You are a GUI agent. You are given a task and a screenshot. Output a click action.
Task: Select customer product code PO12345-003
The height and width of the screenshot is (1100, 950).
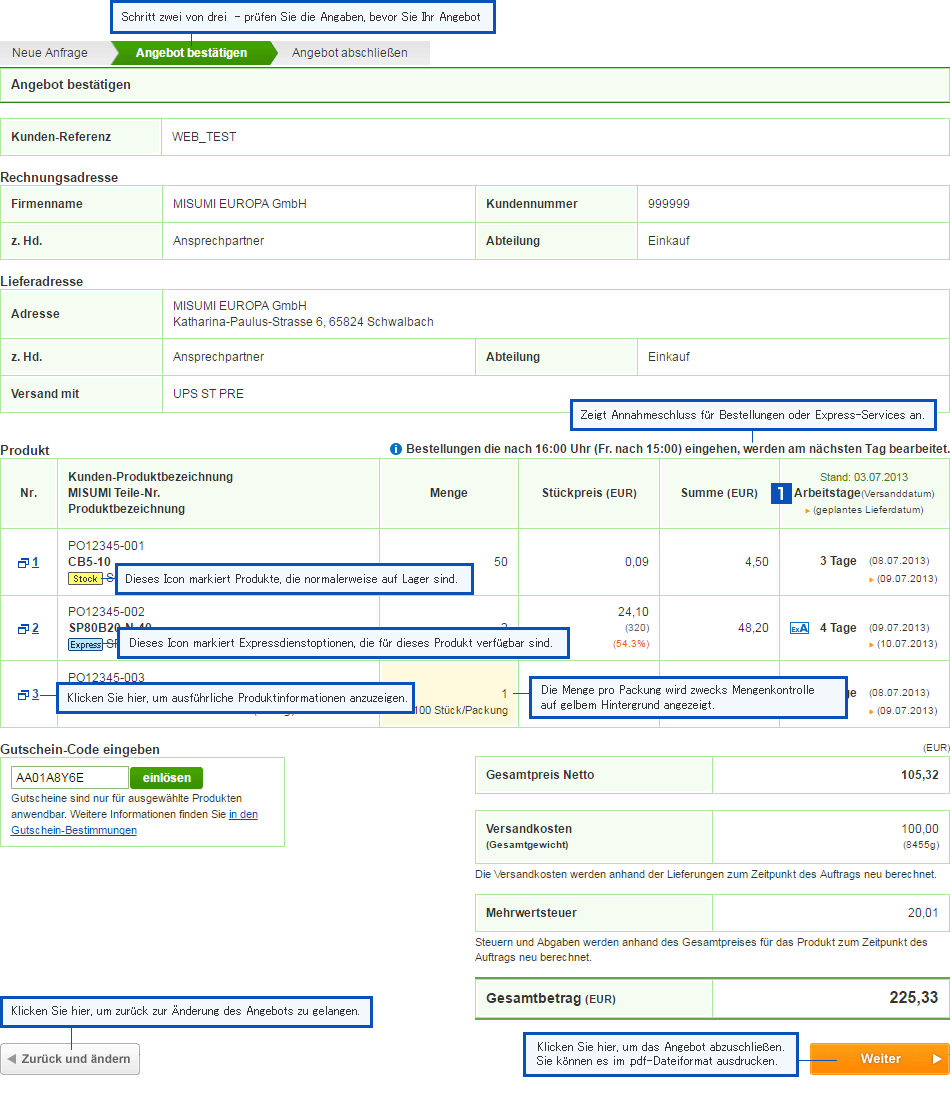tap(106, 678)
